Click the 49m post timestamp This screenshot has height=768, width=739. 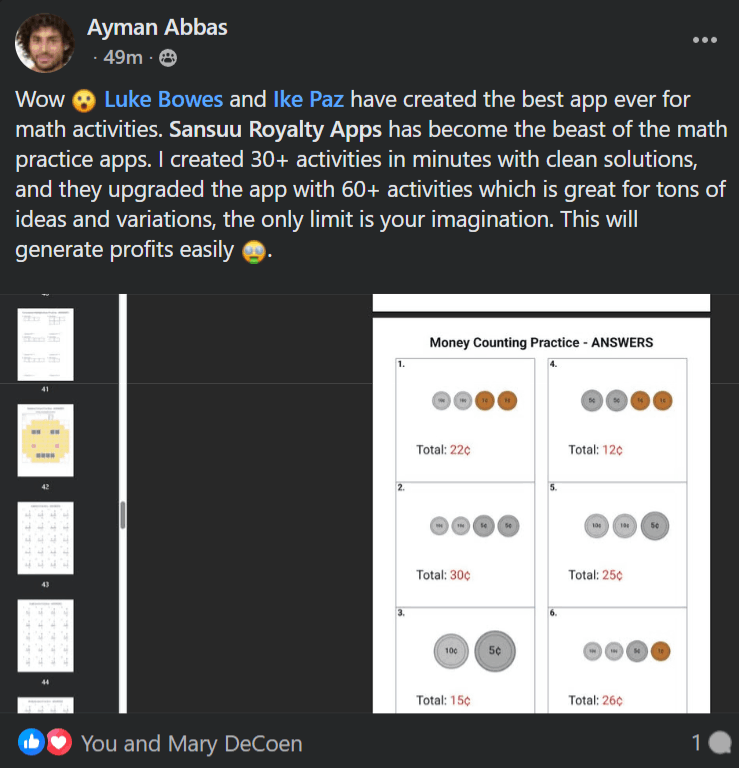pyautogui.click(x=122, y=58)
